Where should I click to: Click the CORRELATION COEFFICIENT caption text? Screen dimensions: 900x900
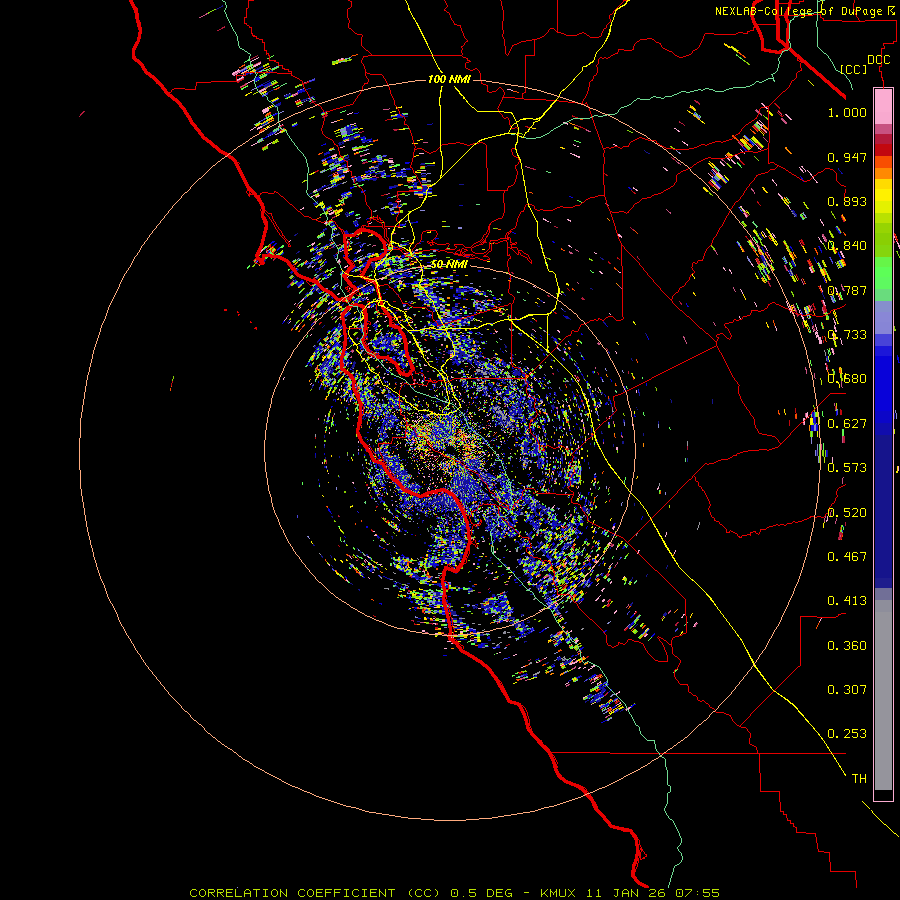(x=292, y=893)
